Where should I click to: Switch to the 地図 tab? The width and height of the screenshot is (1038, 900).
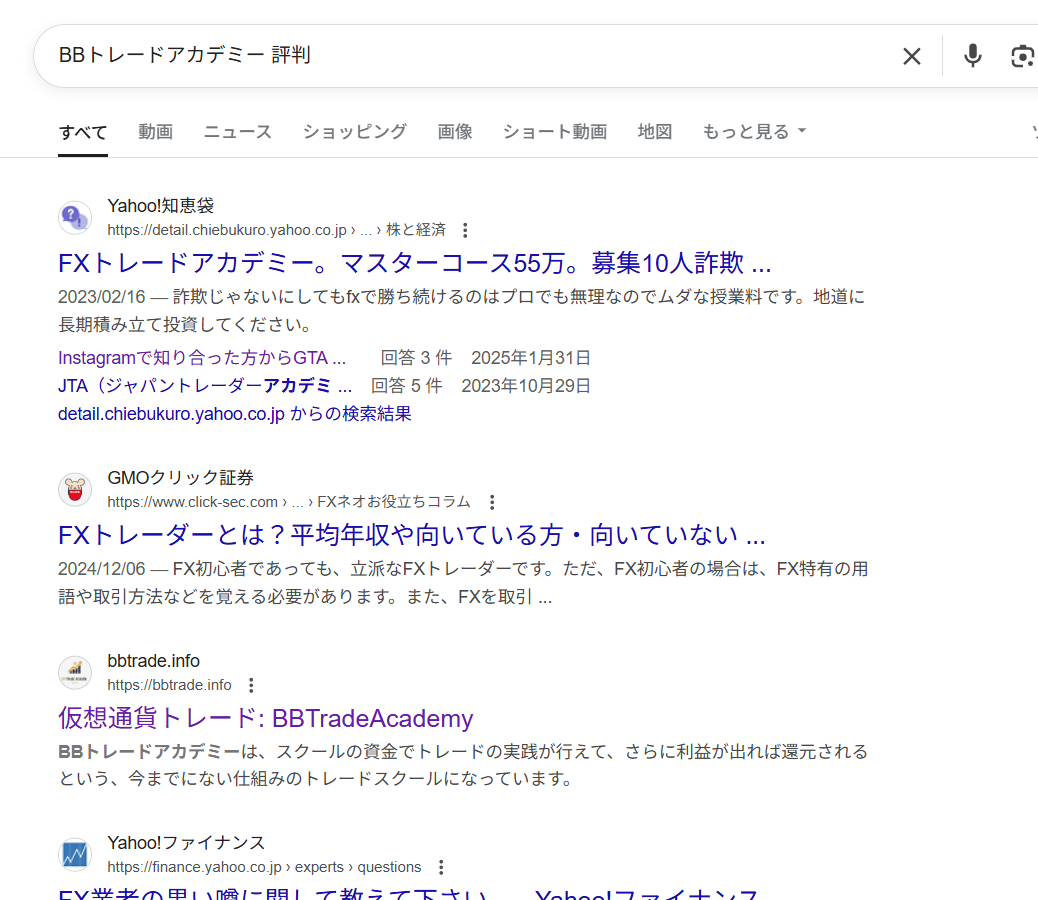pos(655,132)
